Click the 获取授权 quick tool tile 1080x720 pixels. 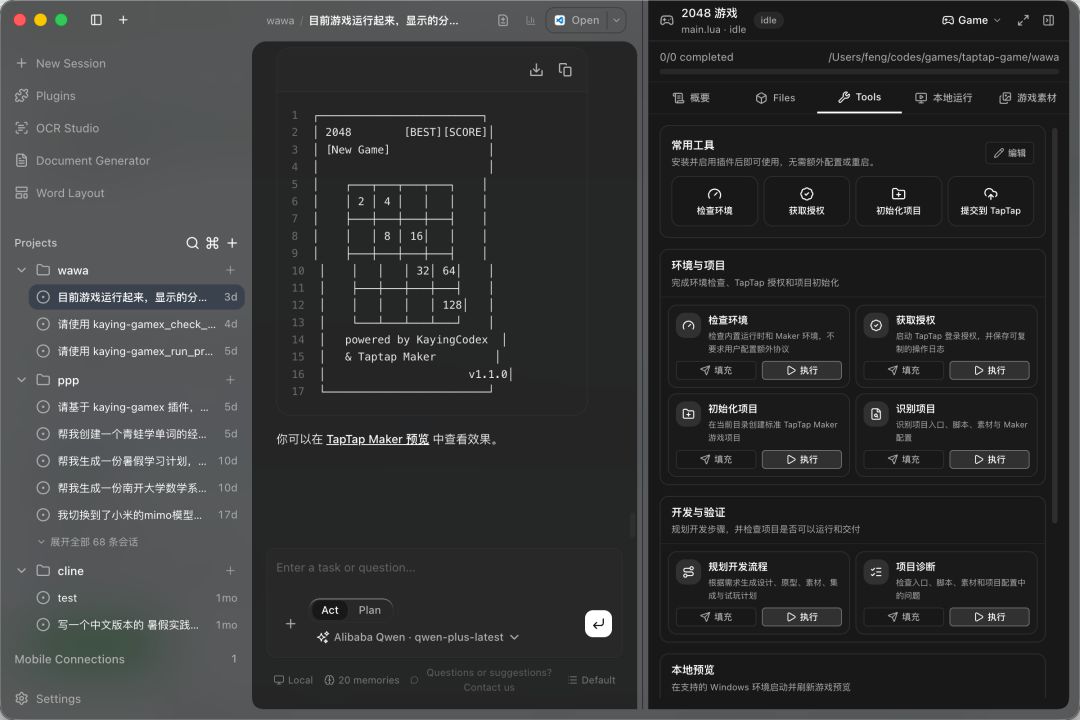(x=807, y=201)
